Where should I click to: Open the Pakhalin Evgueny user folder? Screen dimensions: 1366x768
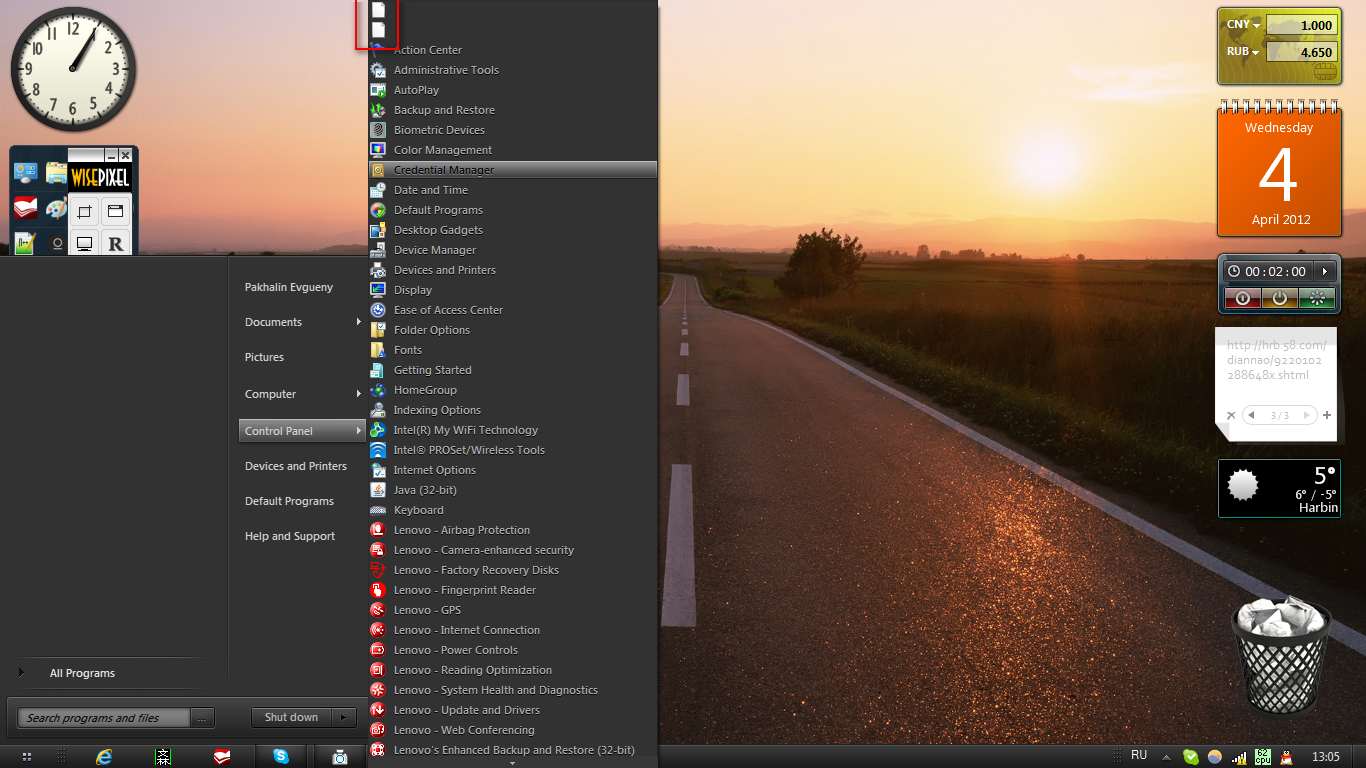tap(289, 287)
